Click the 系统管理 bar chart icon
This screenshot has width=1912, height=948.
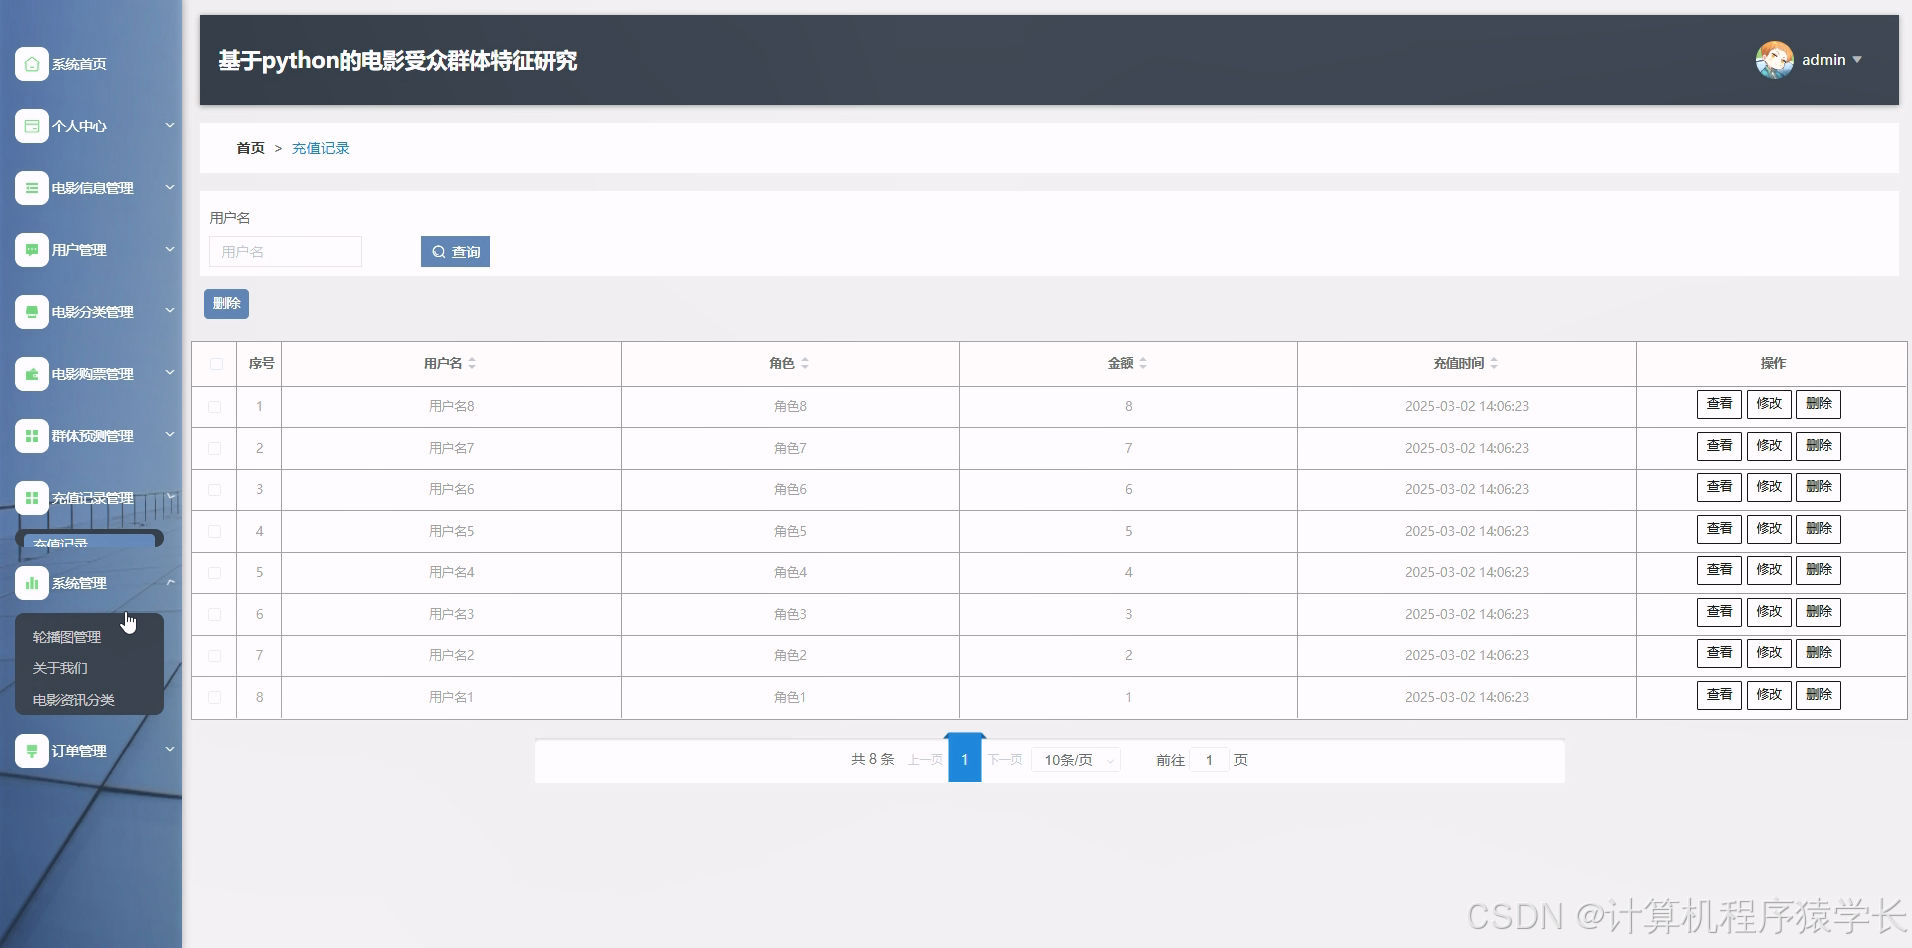pos(32,583)
